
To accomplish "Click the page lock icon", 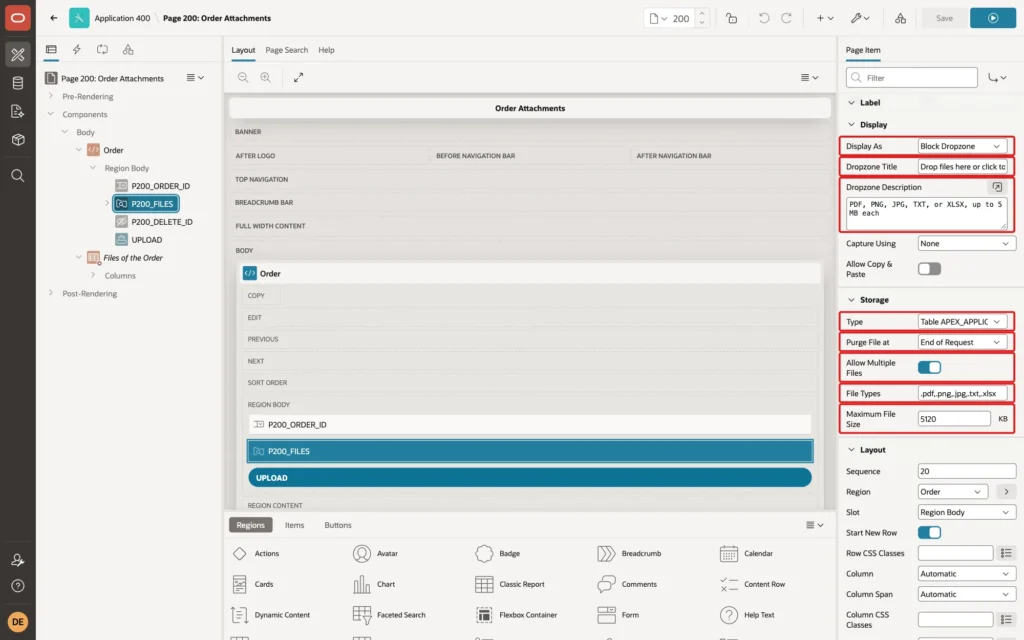I will click(731, 18).
